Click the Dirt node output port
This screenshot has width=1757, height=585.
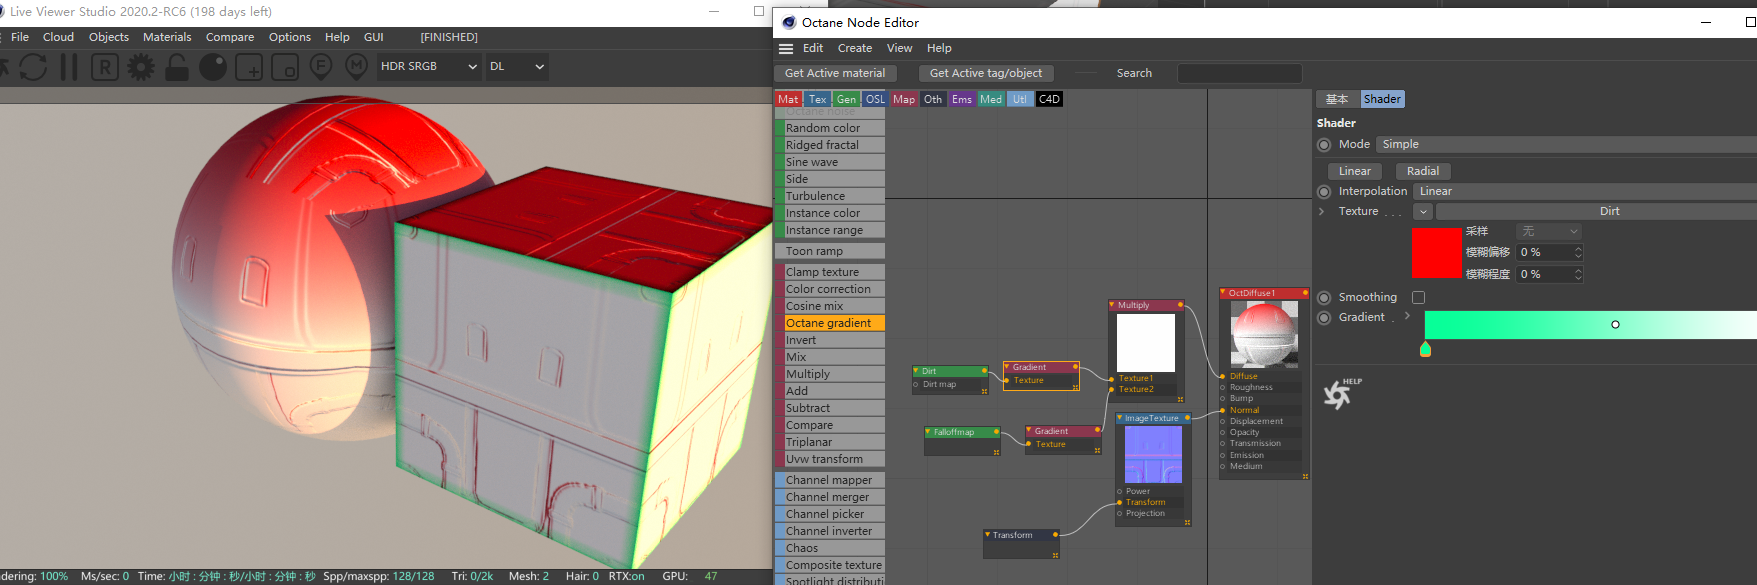click(984, 371)
